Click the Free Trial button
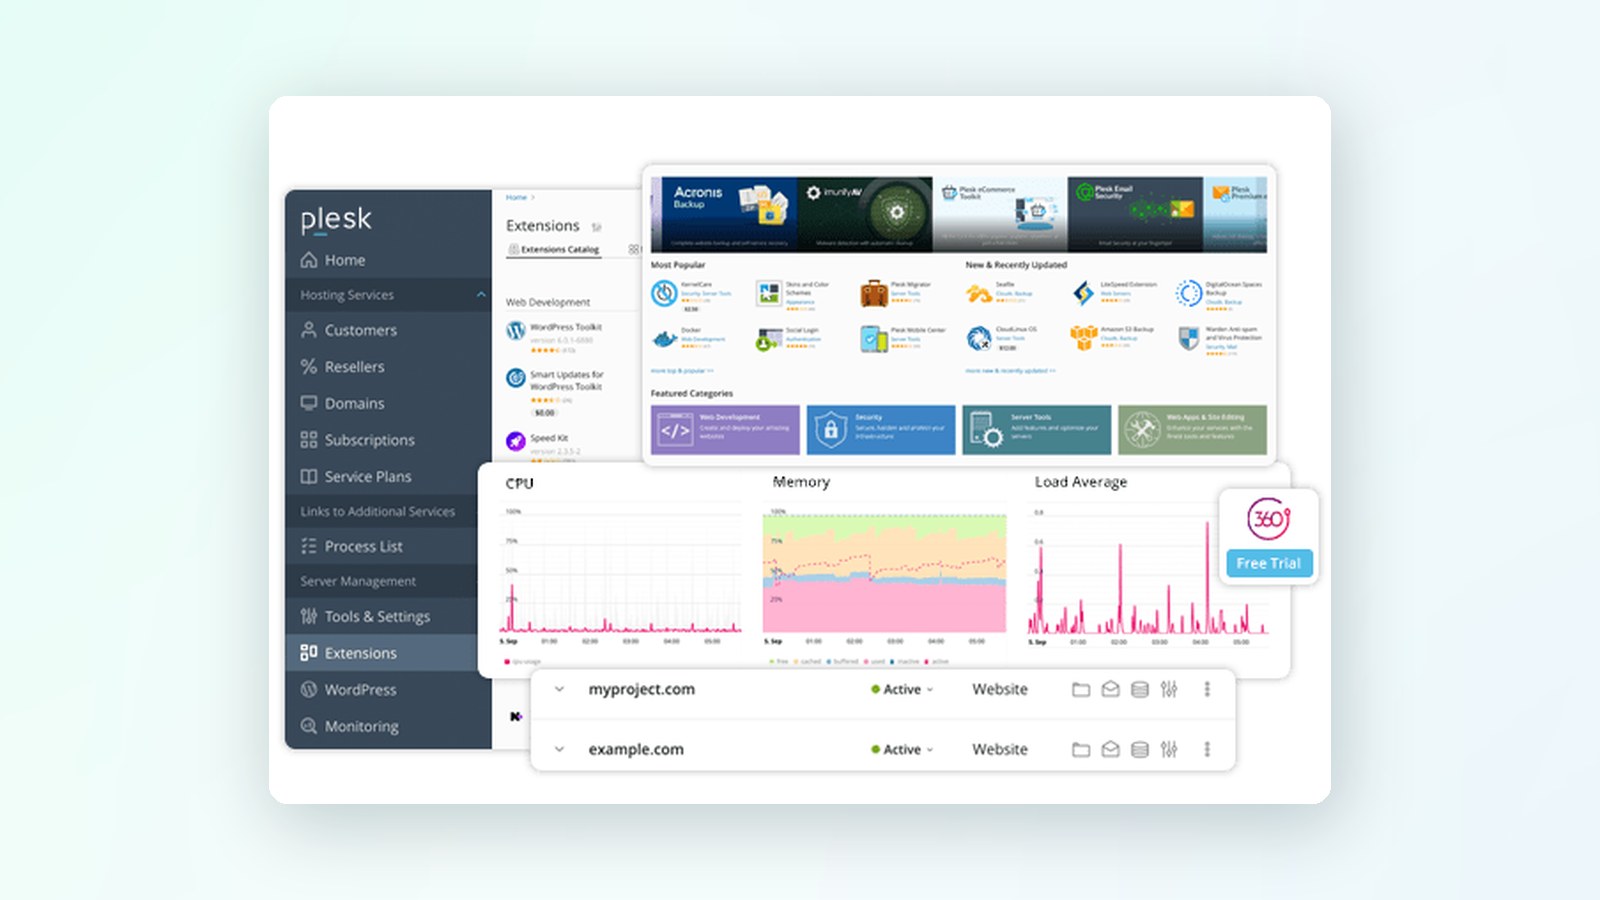 coord(1269,563)
